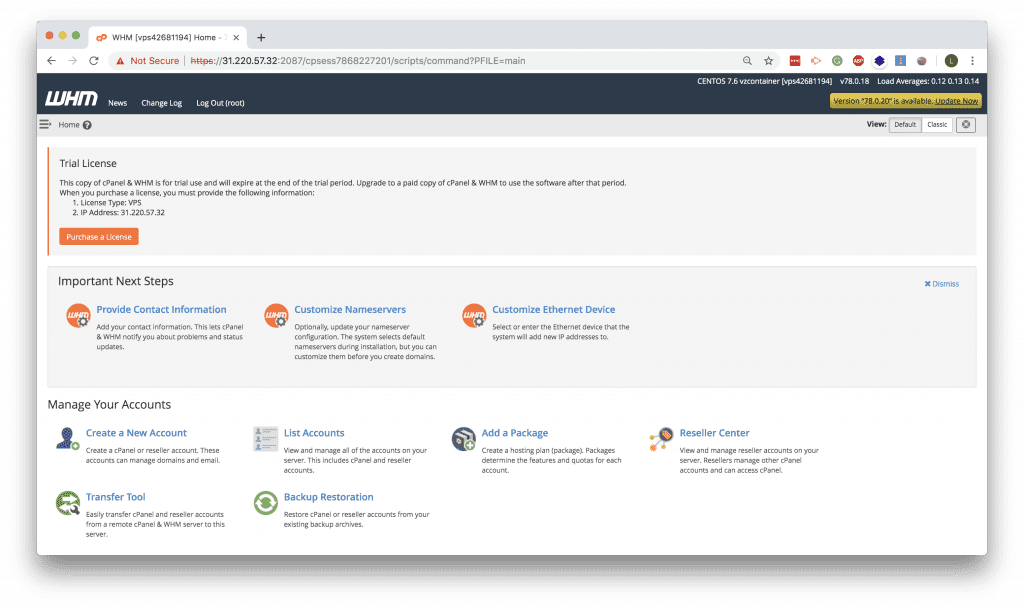Image resolution: width=1024 pixels, height=608 pixels.
Task: Dismiss the Important Next Steps panel
Action: (940, 283)
